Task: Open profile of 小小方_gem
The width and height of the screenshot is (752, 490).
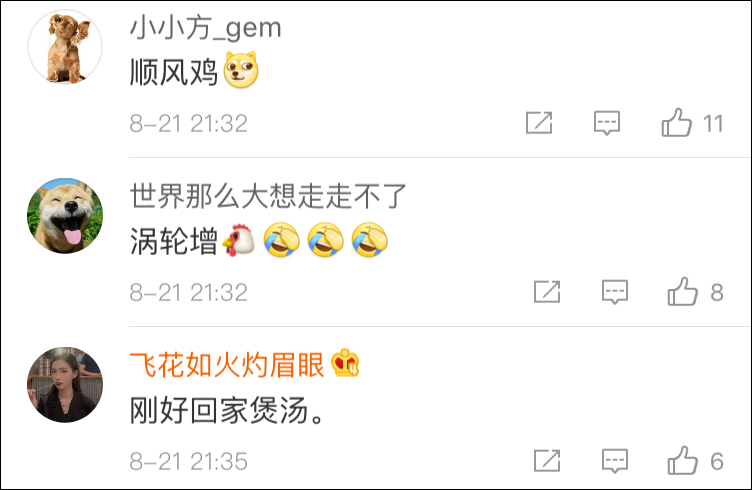Action: coord(205,28)
